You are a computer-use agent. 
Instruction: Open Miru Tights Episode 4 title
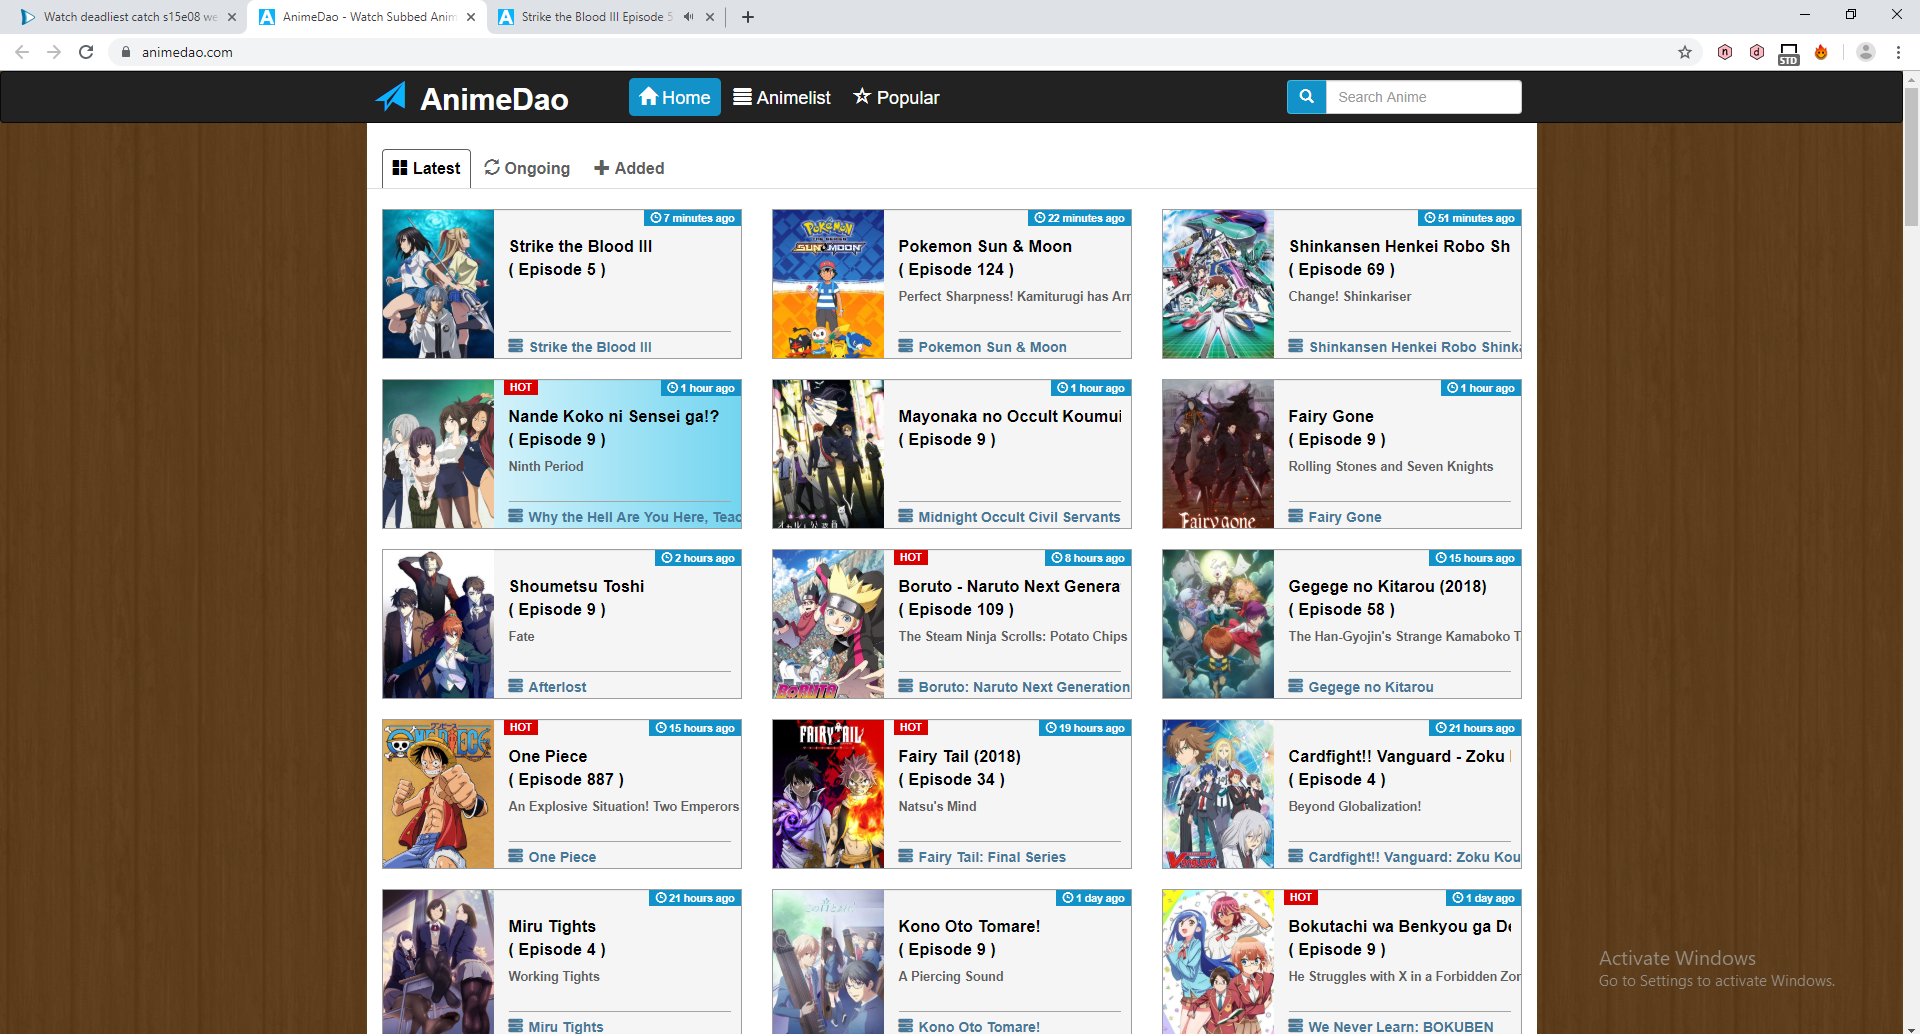[557, 937]
